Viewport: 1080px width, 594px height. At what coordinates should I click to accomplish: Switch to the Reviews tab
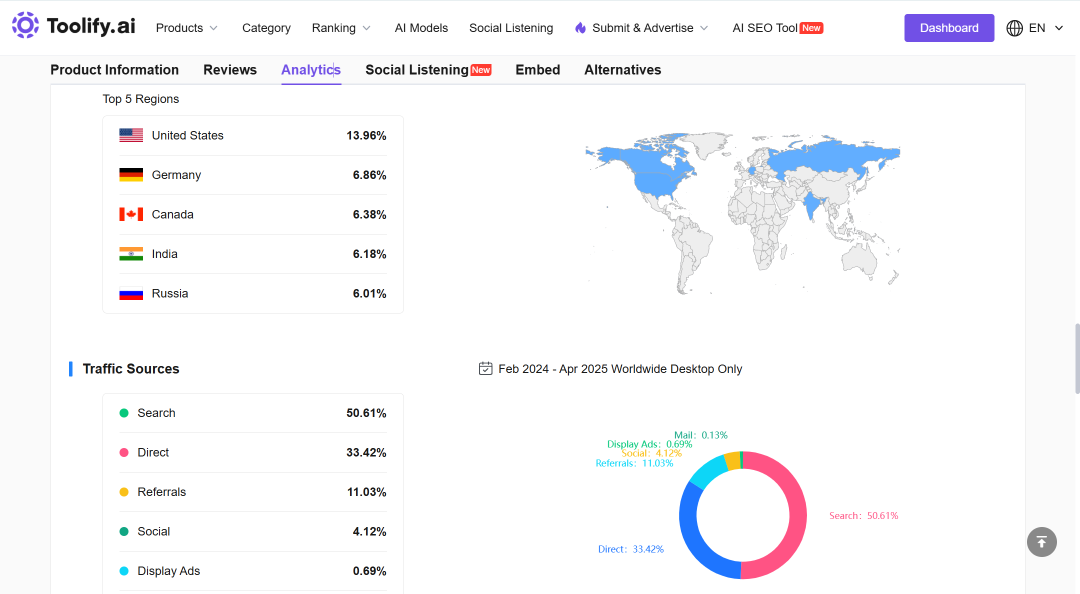pyautogui.click(x=230, y=70)
